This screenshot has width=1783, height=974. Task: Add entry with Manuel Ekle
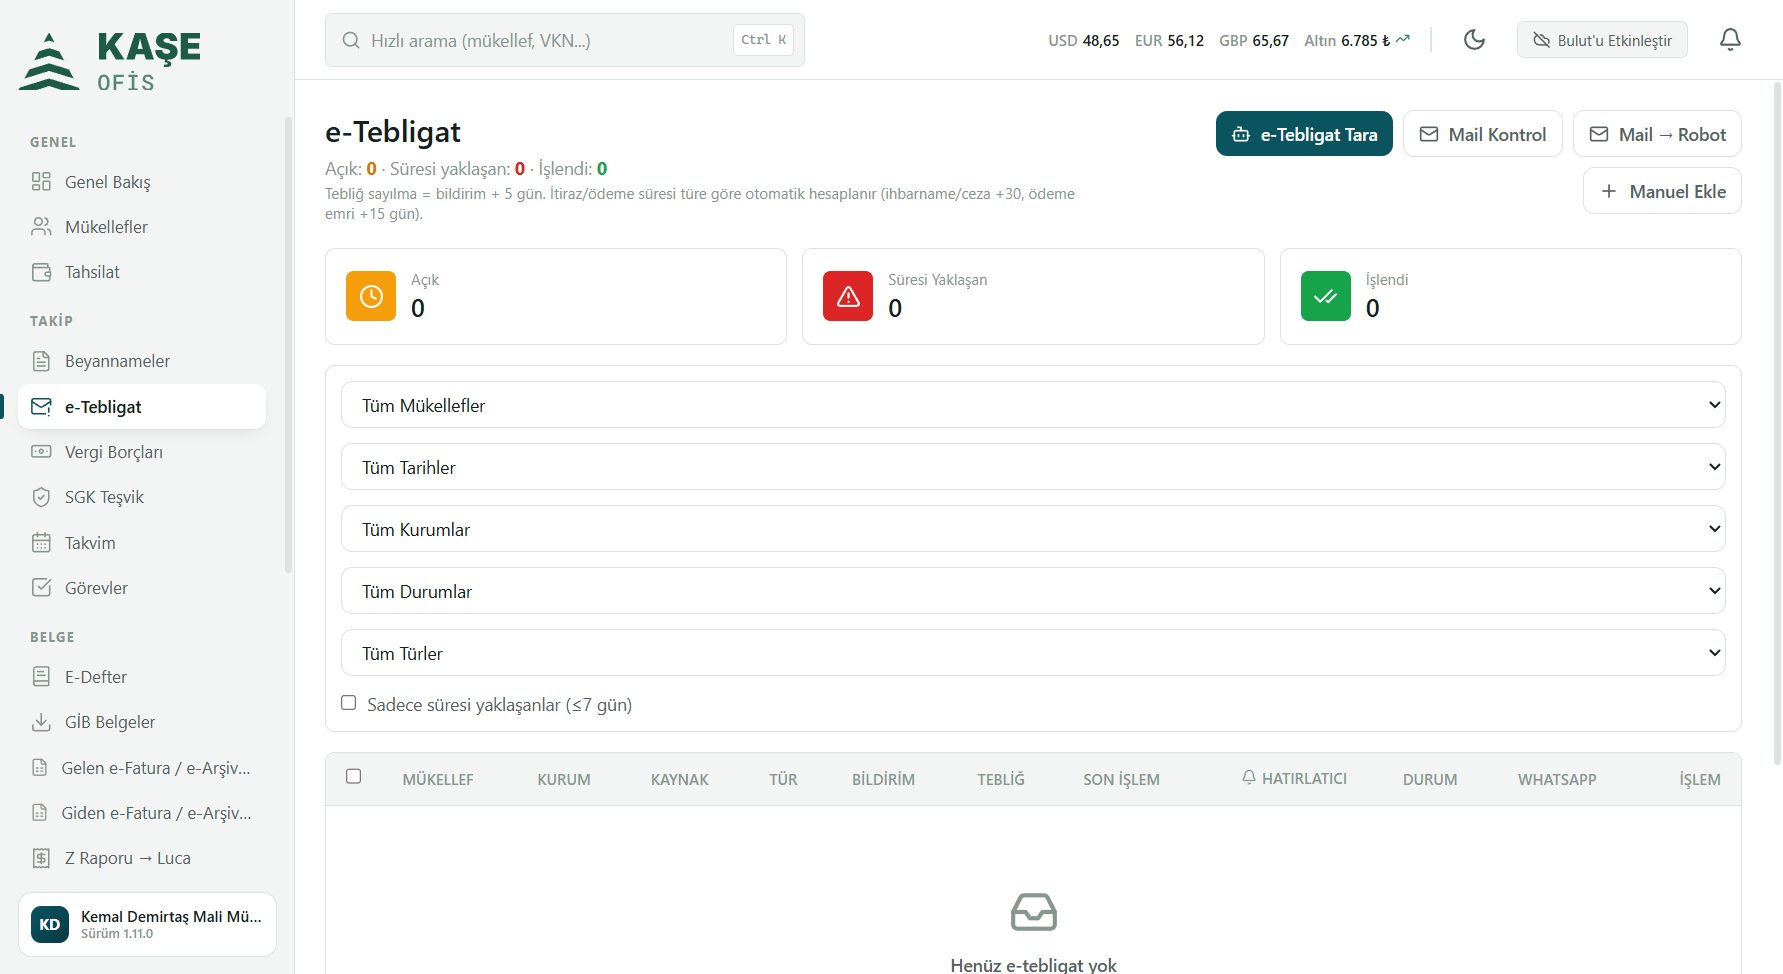pos(1662,191)
